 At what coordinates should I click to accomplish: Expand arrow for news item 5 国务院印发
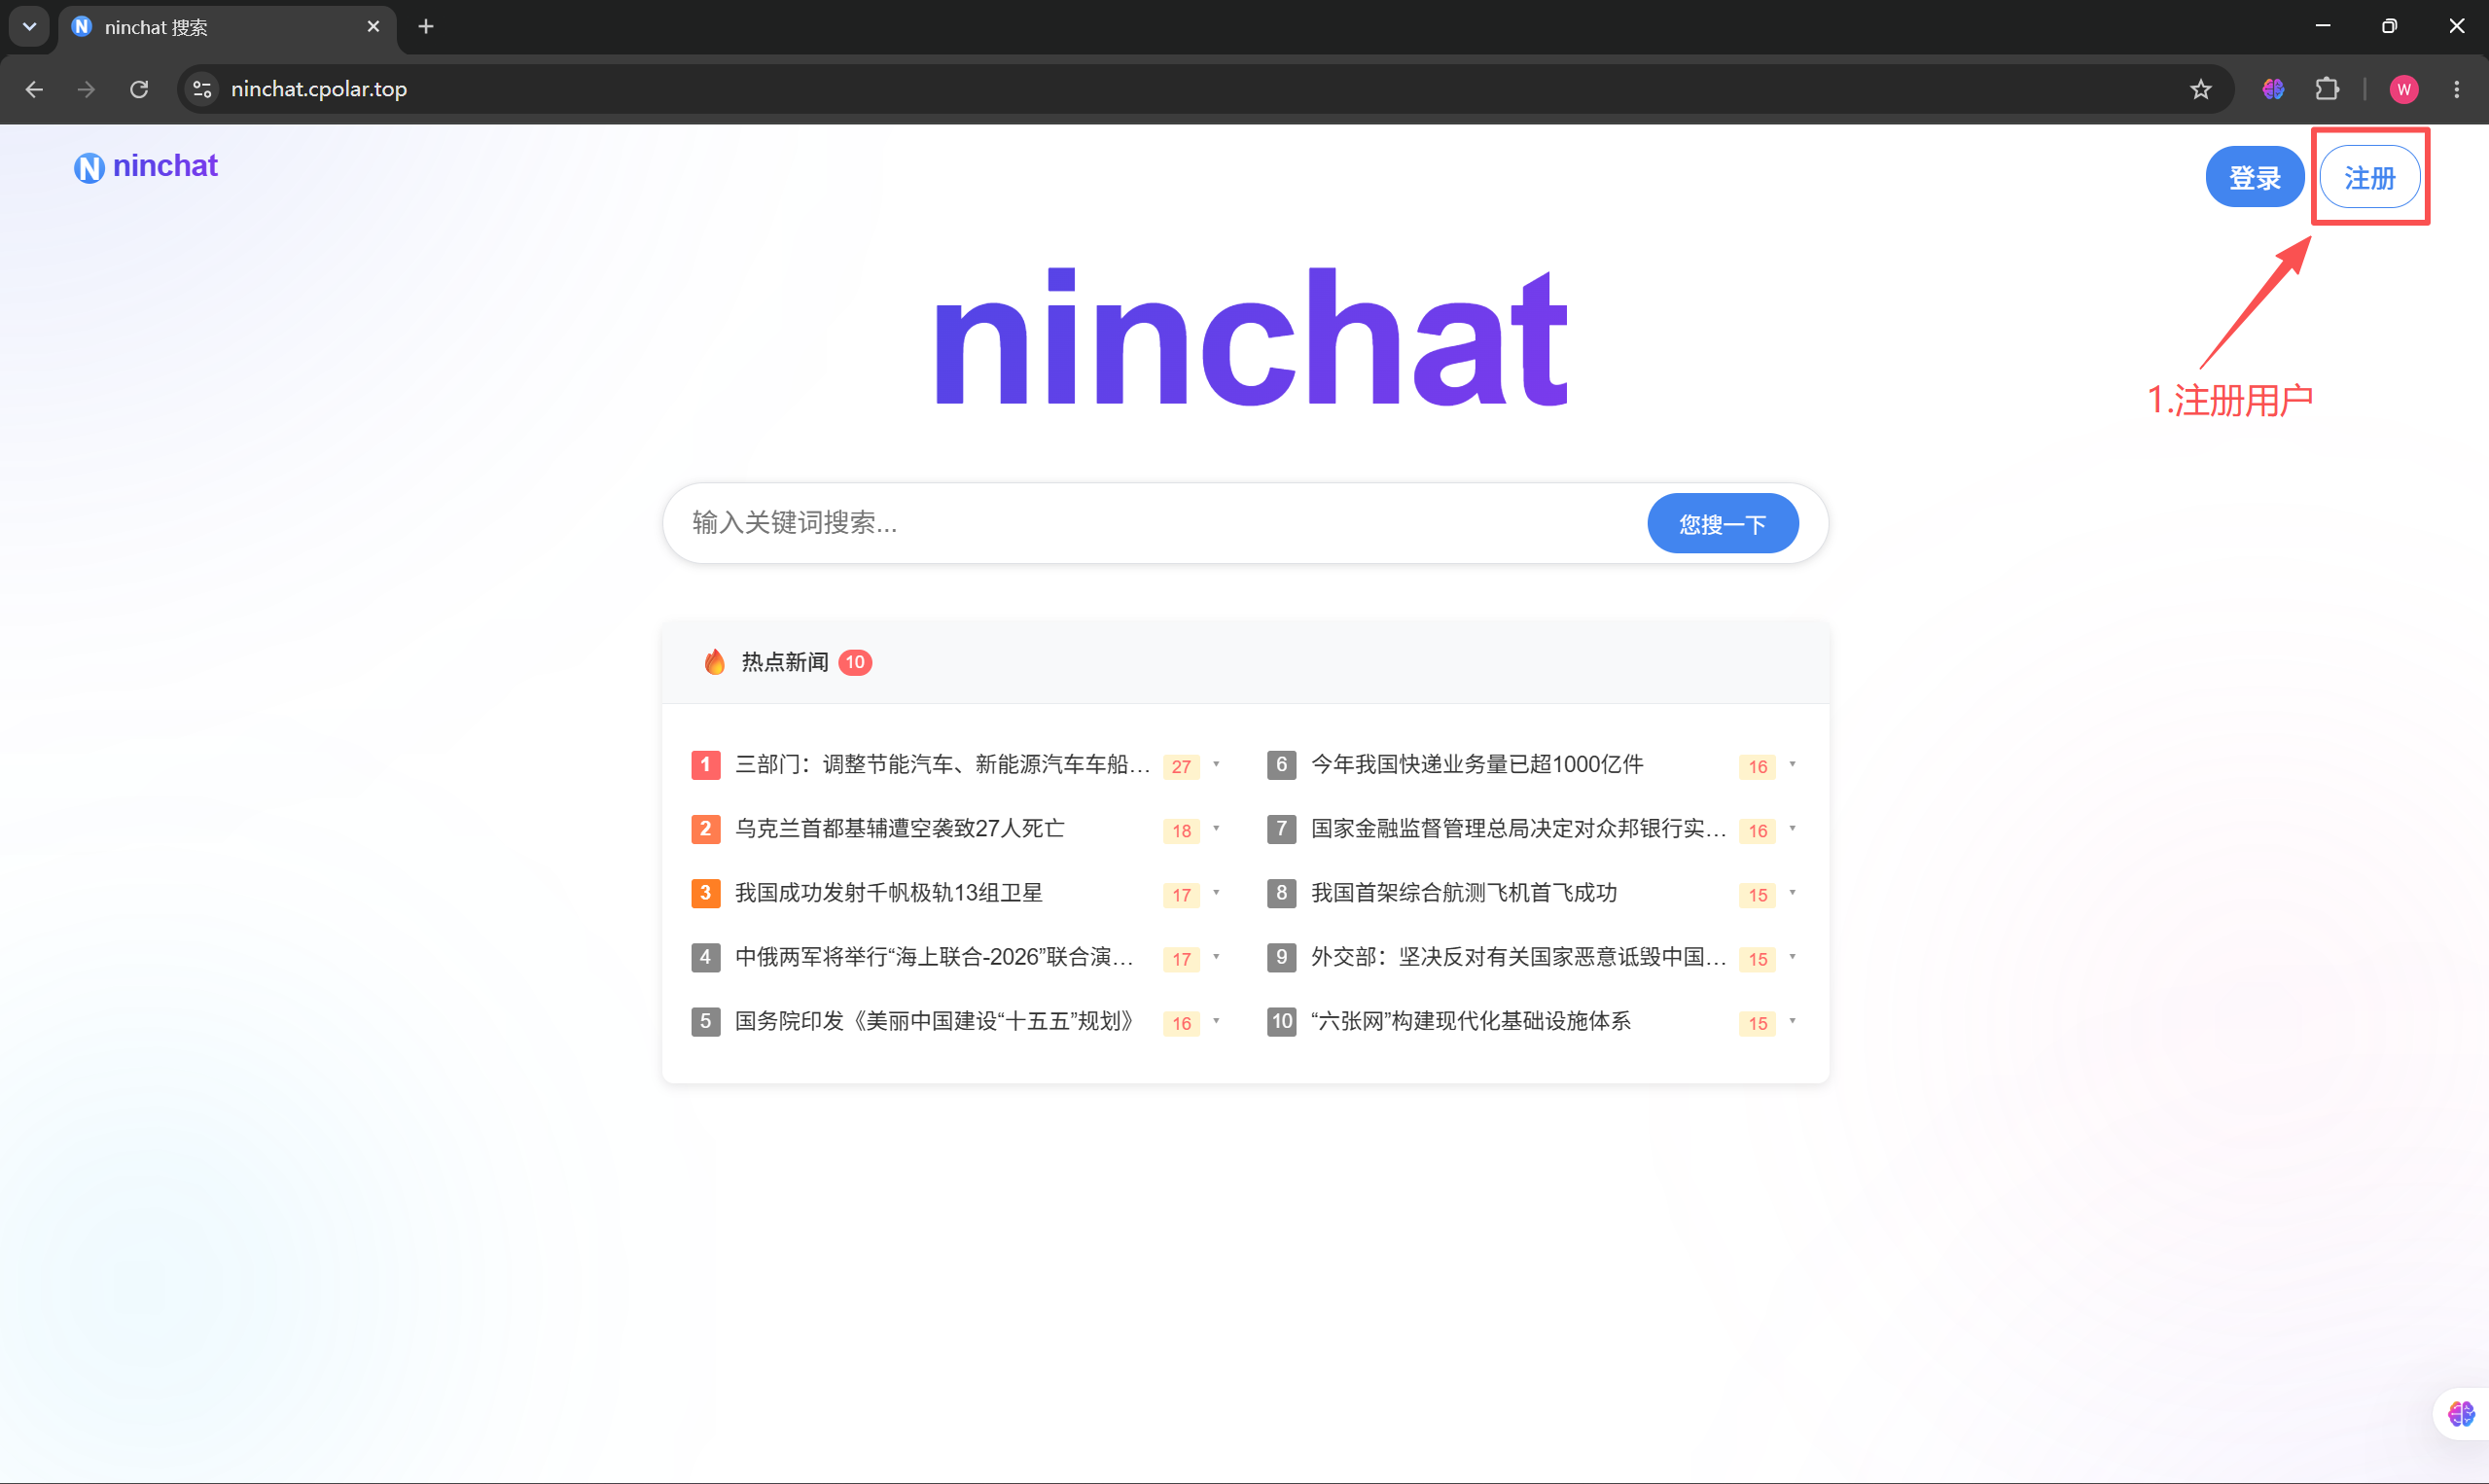click(1216, 1021)
